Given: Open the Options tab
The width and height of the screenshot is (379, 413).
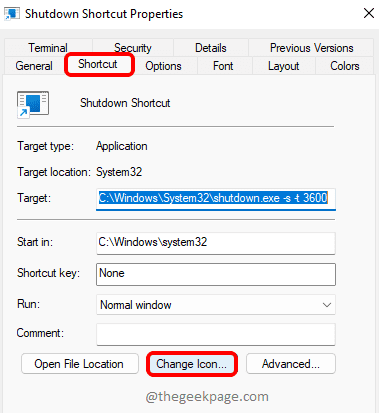Looking at the screenshot, I should (163, 66).
